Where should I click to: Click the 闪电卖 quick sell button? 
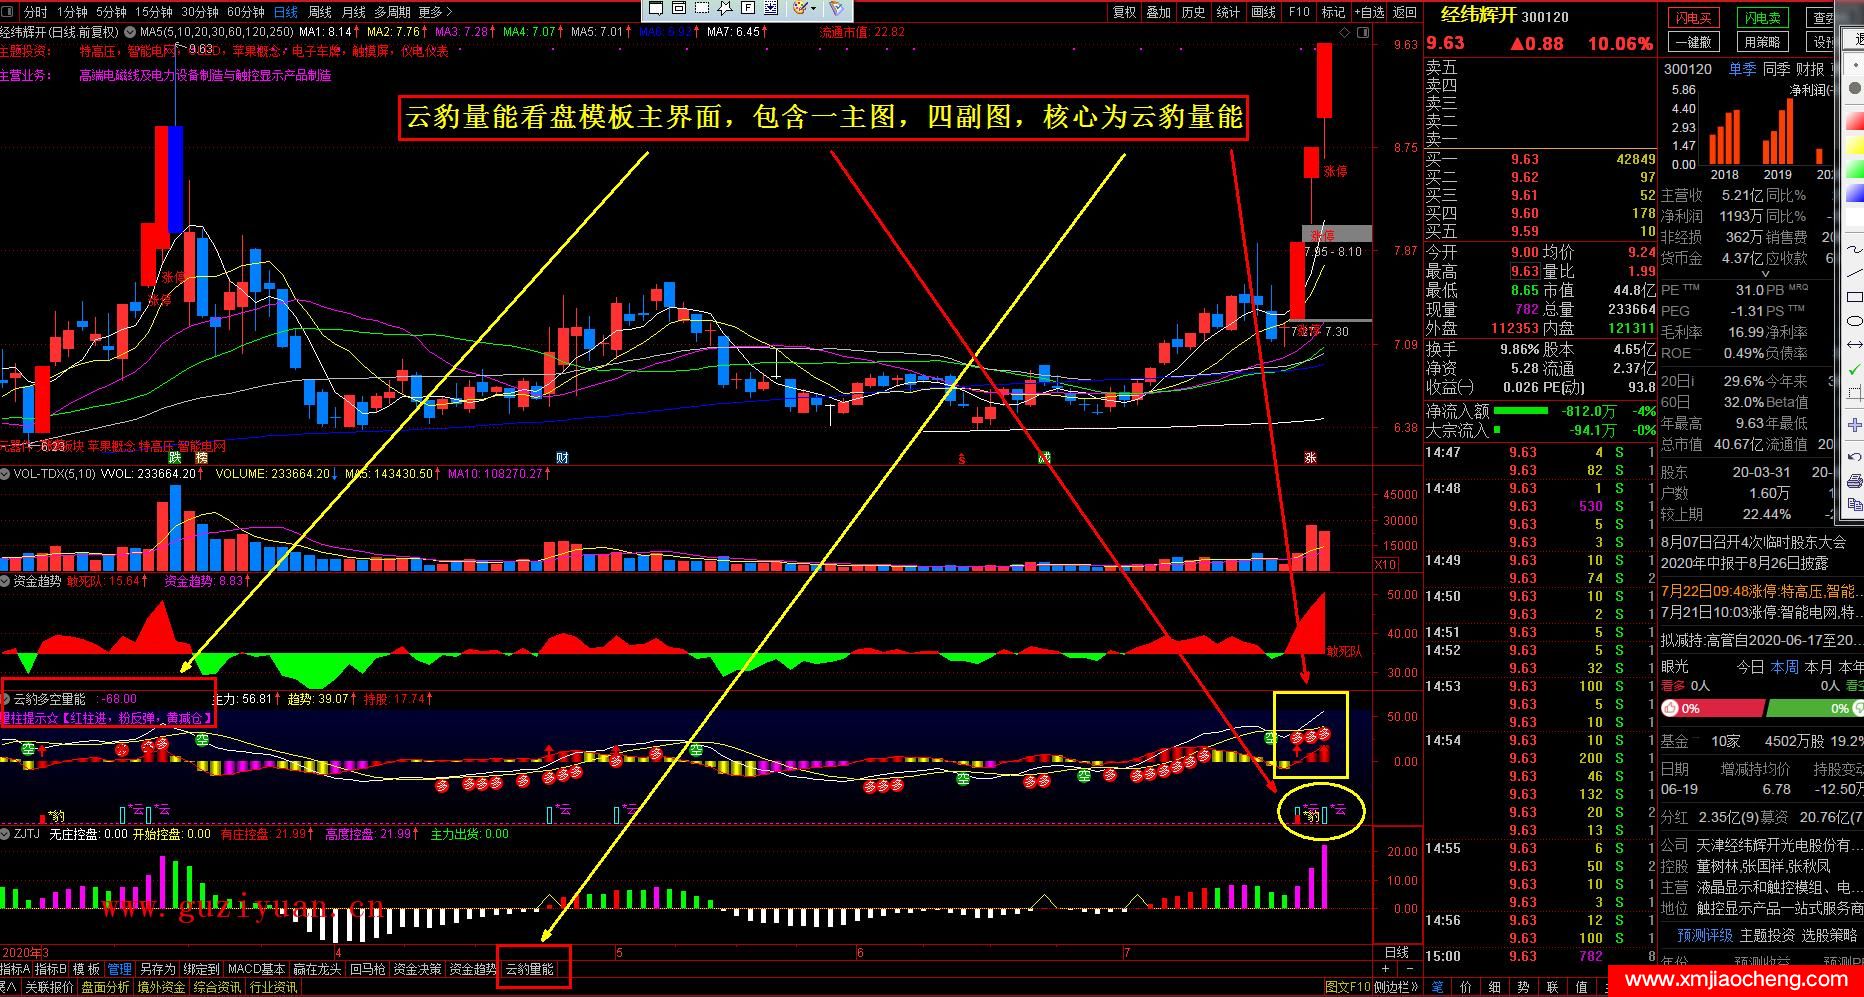[x=1762, y=18]
